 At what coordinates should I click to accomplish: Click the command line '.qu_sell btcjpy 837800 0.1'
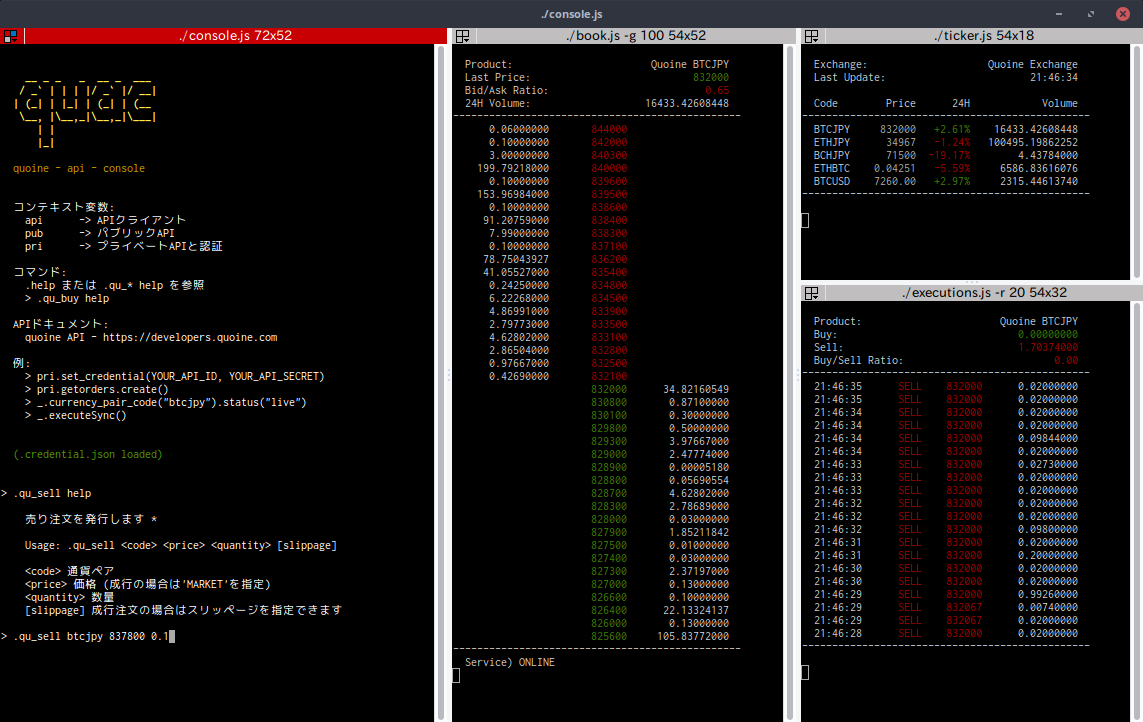click(x=90, y=637)
